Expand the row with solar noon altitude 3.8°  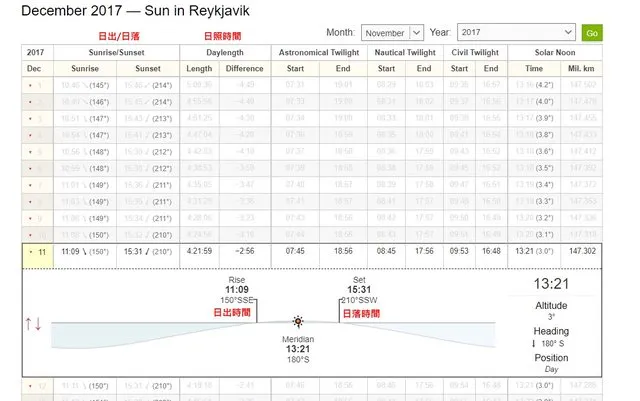point(30,135)
